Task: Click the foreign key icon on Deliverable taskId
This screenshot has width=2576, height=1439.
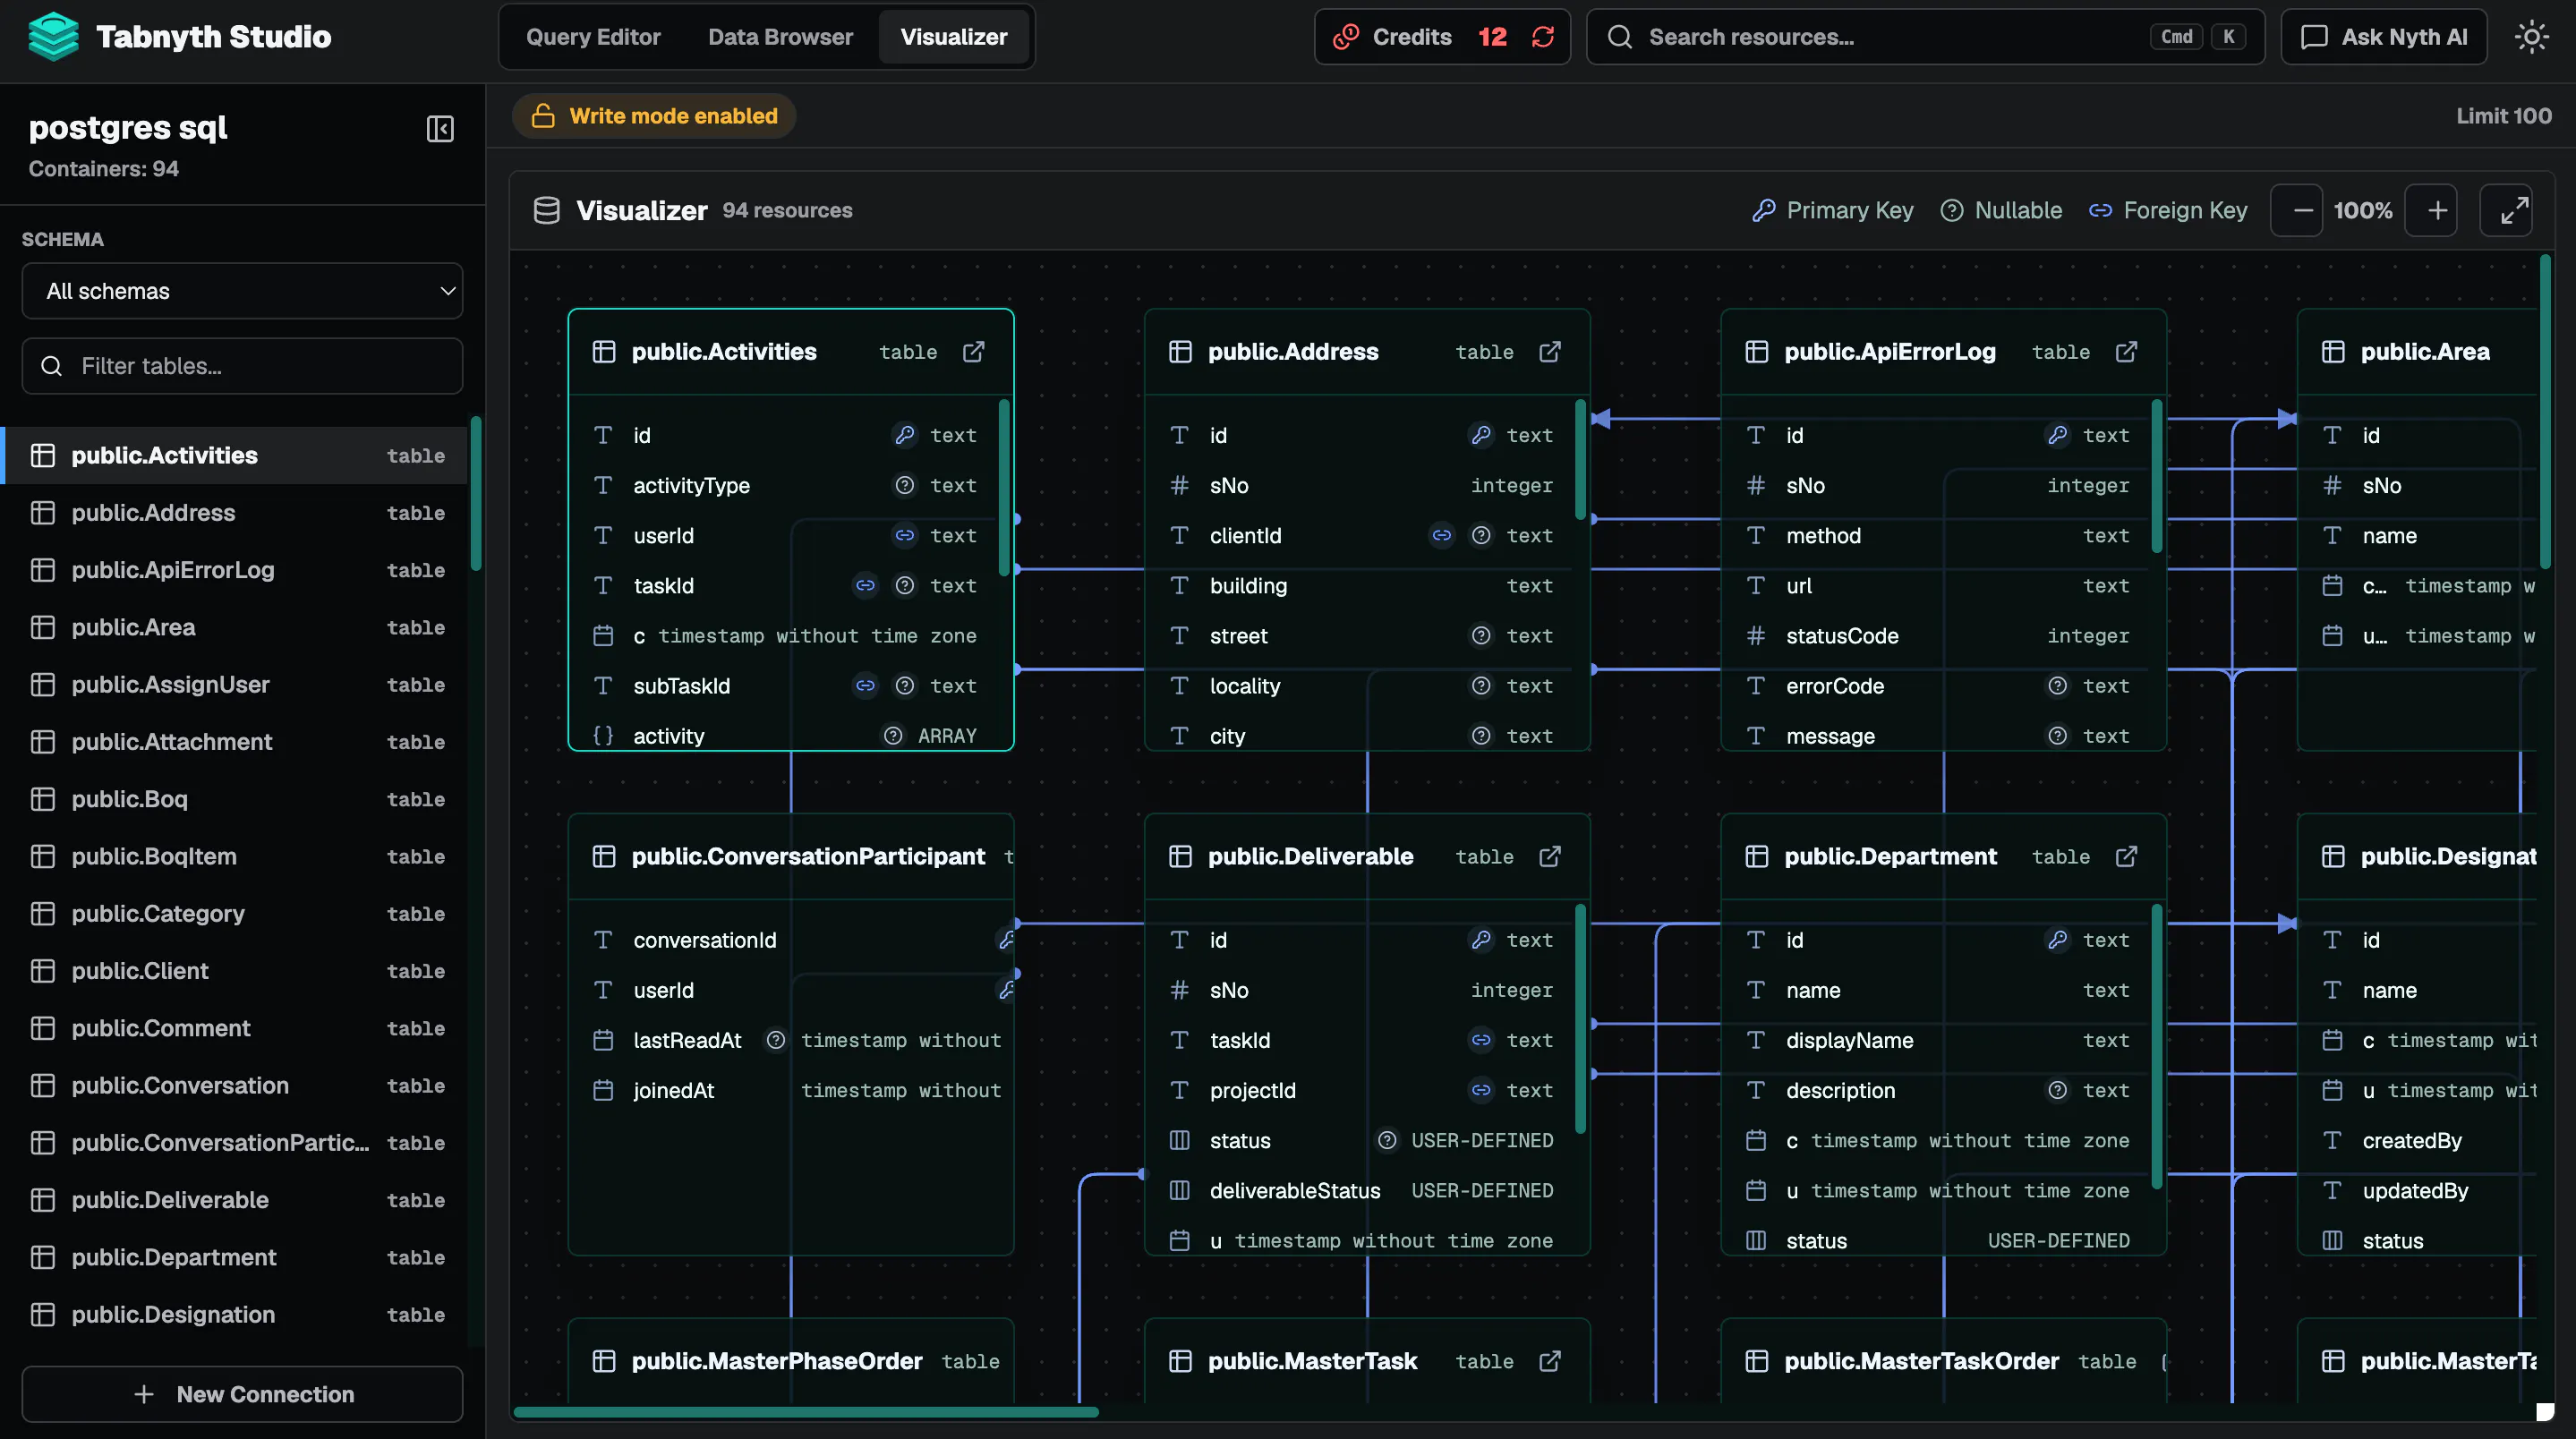Action: pos(1481,1041)
